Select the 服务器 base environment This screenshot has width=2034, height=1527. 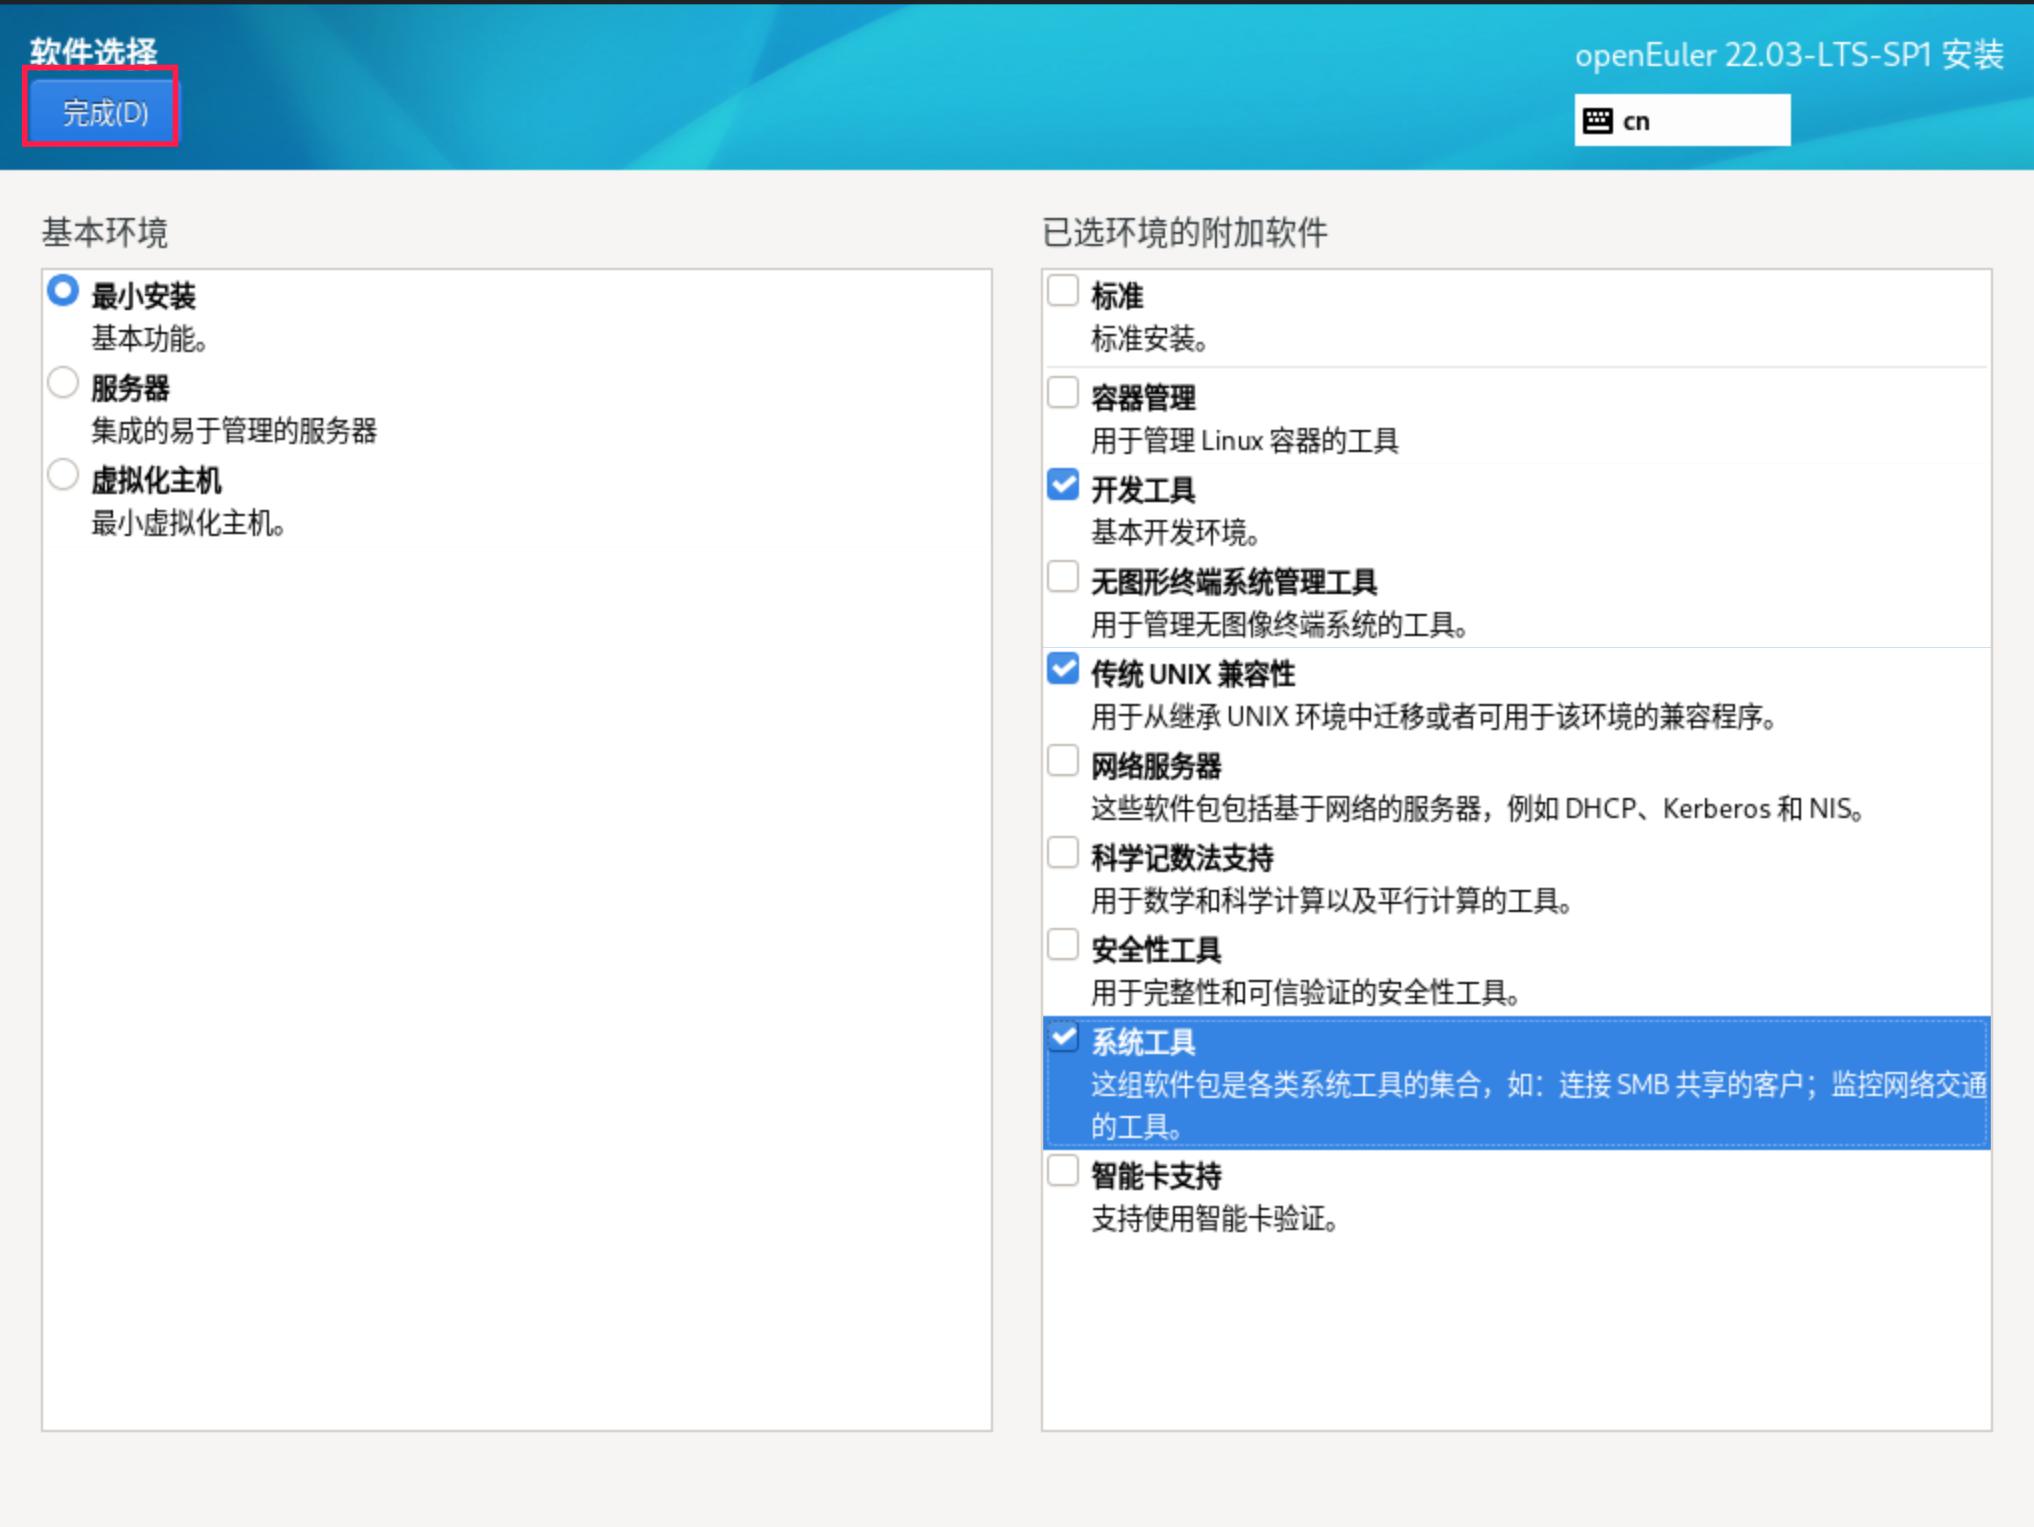point(63,383)
